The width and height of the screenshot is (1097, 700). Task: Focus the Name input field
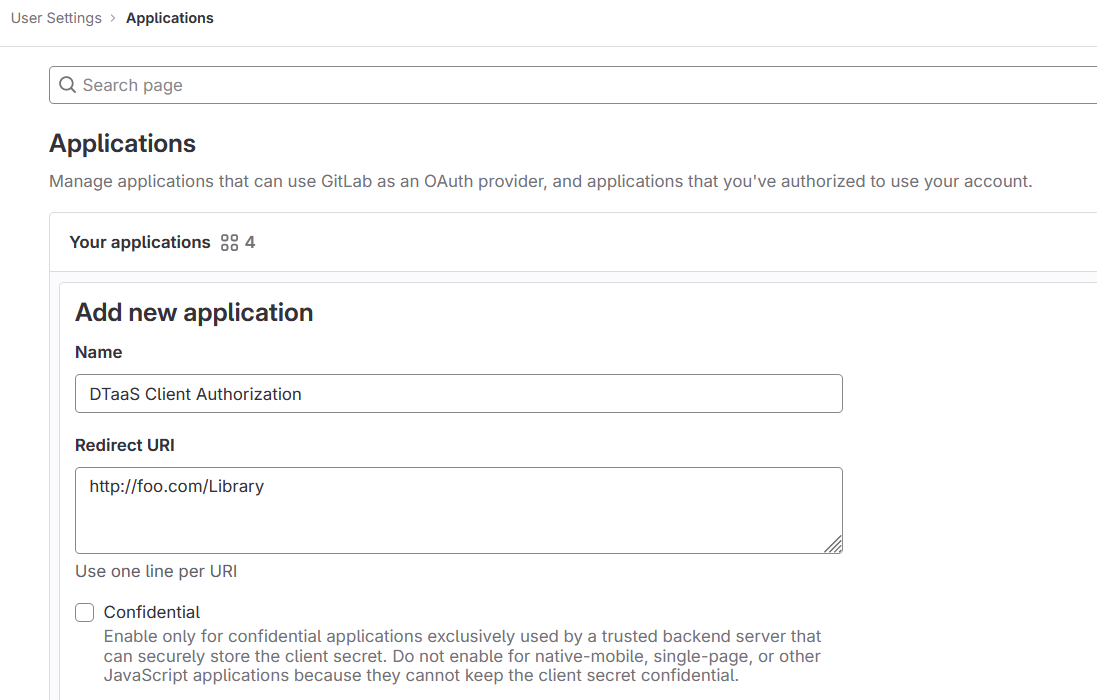pyautogui.click(x=458, y=393)
